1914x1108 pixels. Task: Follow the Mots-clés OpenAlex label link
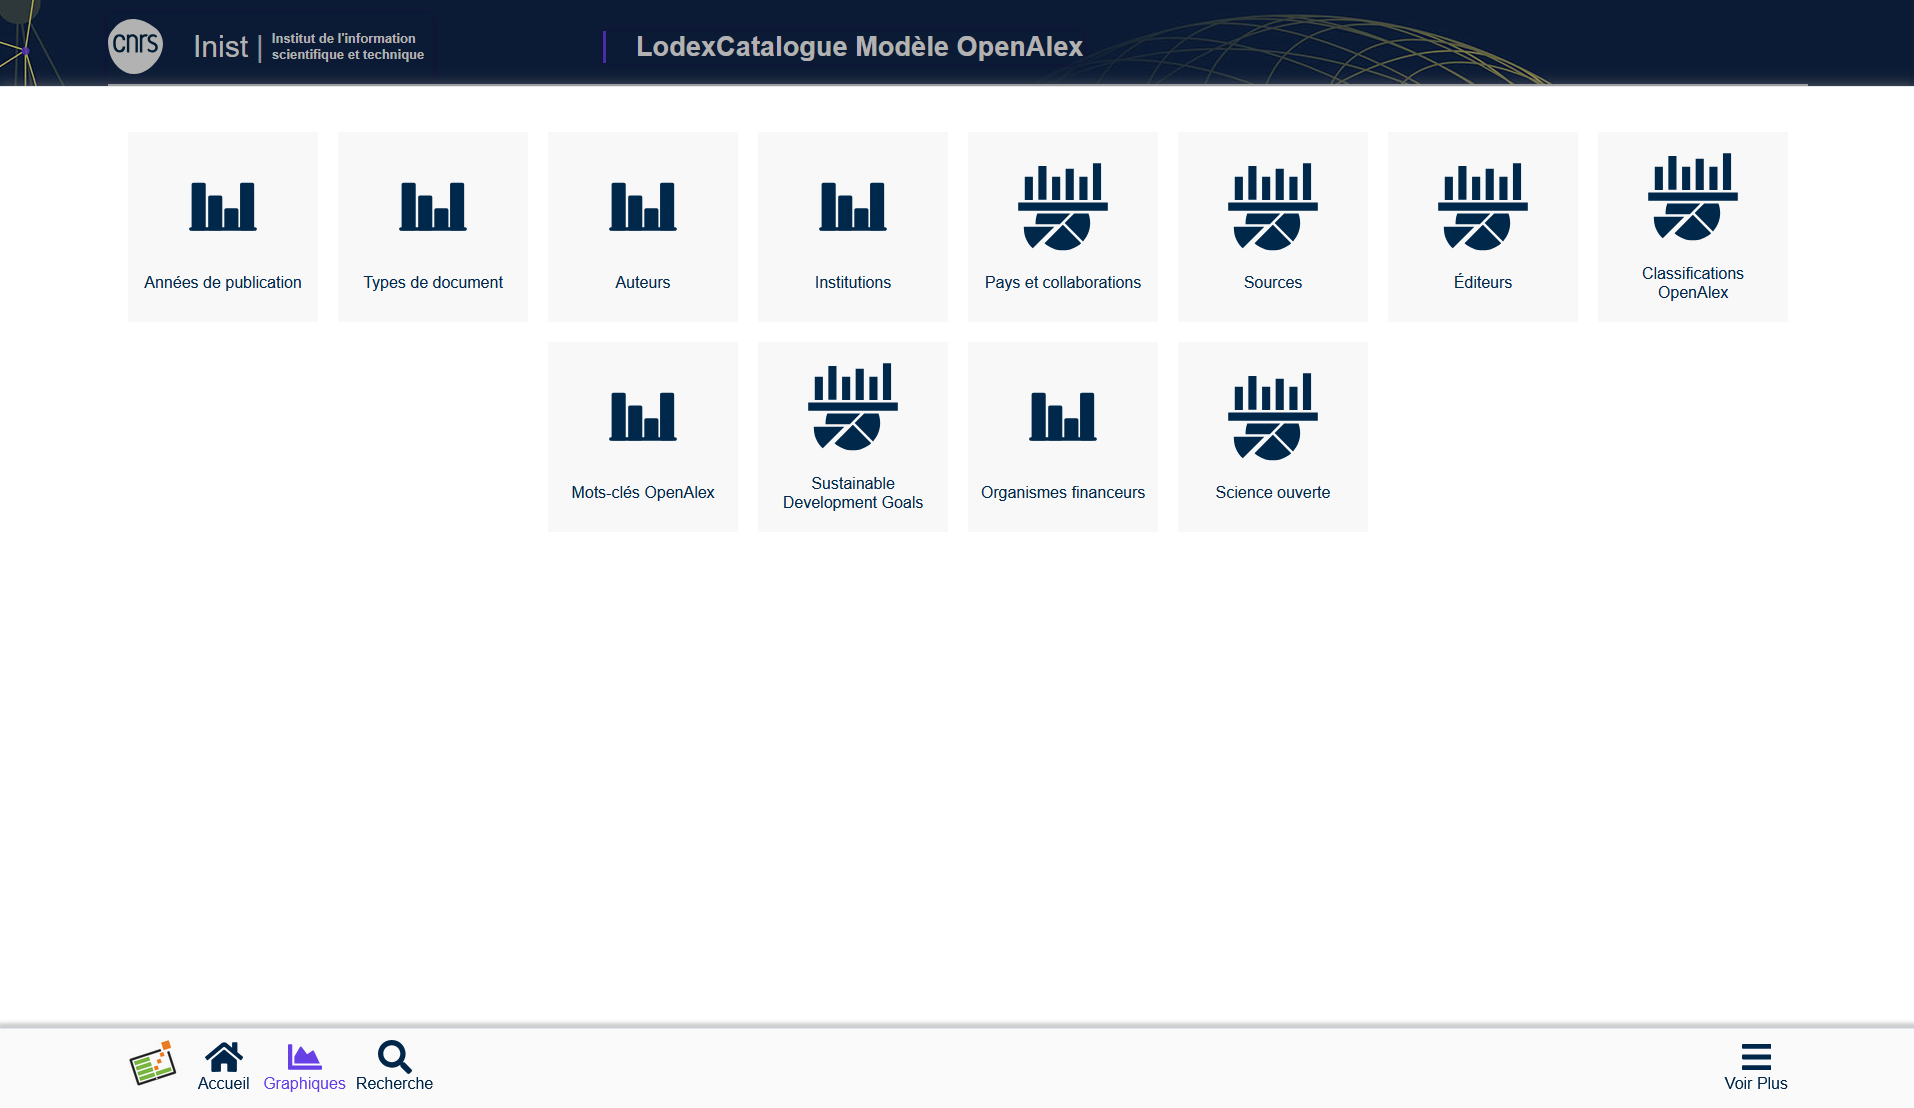(643, 493)
